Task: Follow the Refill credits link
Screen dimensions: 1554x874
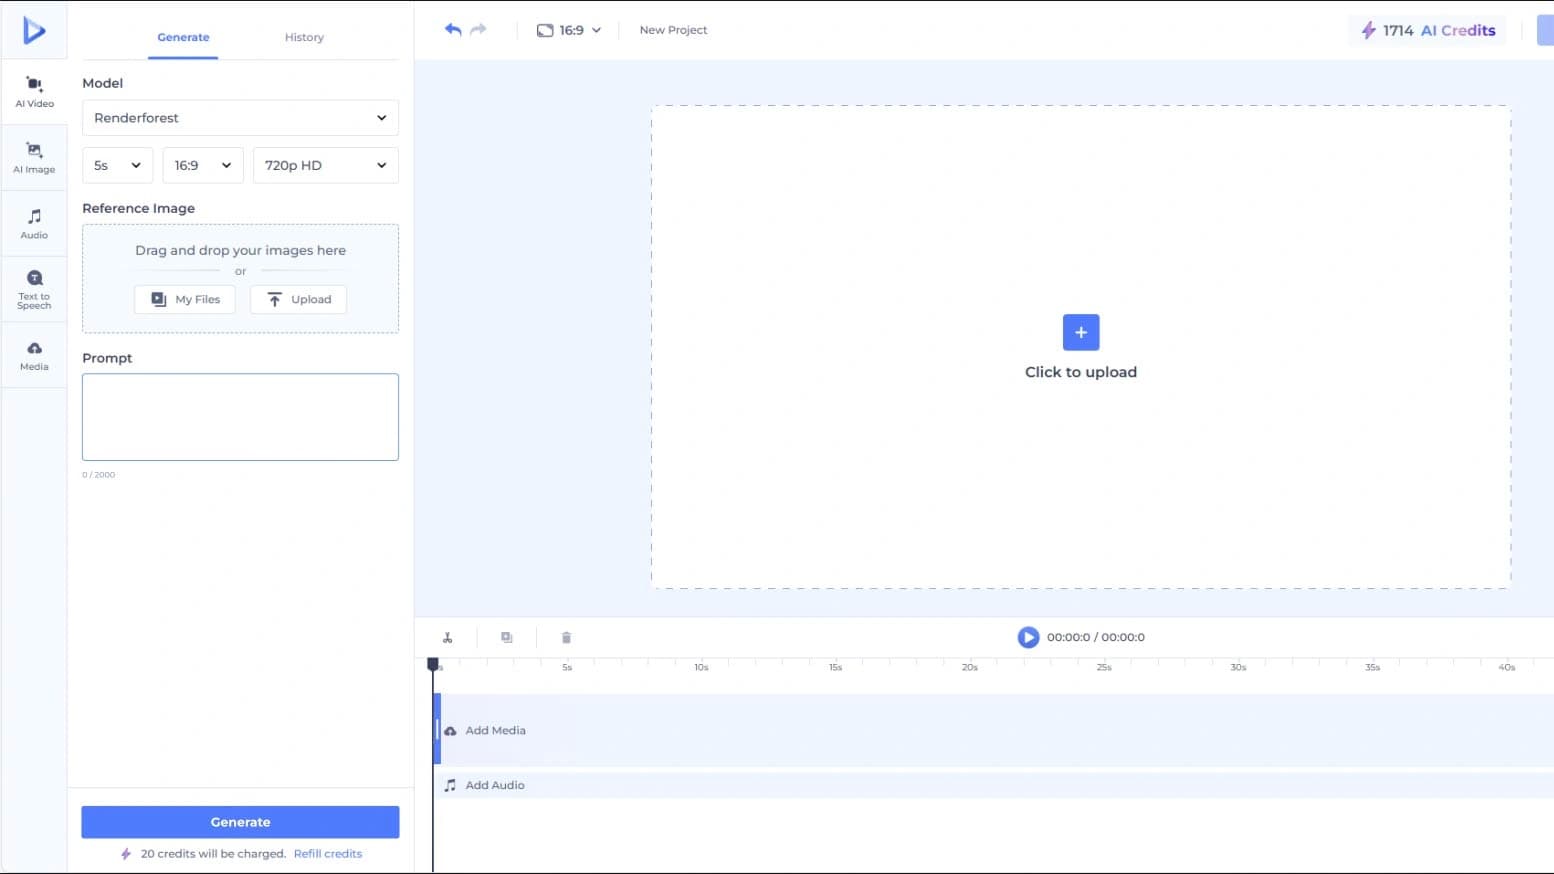Action: point(328,854)
